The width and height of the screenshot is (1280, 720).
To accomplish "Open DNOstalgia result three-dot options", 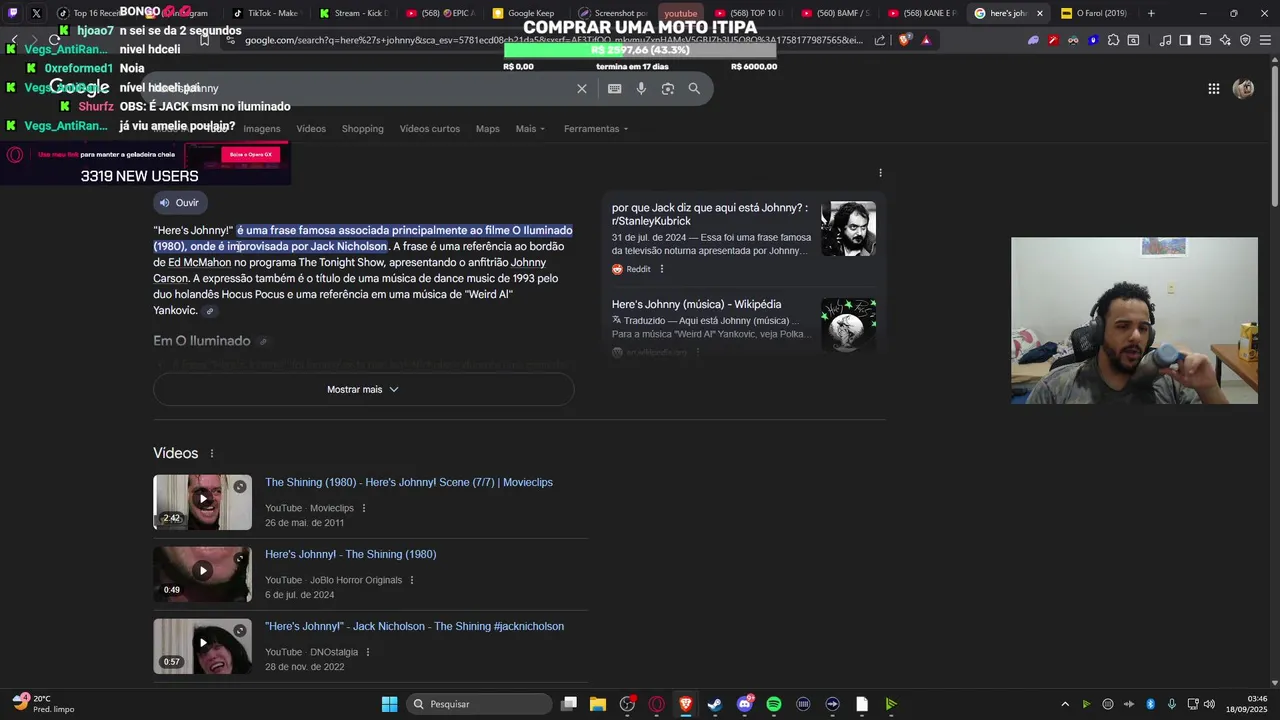I will coord(368,652).
